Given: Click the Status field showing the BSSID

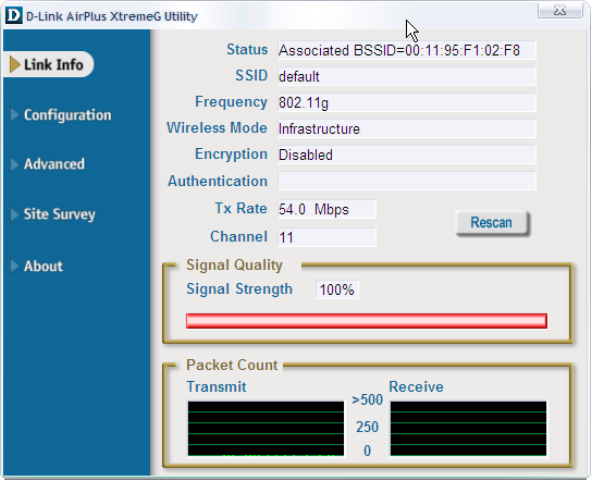Looking at the screenshot, I should 407,50.
